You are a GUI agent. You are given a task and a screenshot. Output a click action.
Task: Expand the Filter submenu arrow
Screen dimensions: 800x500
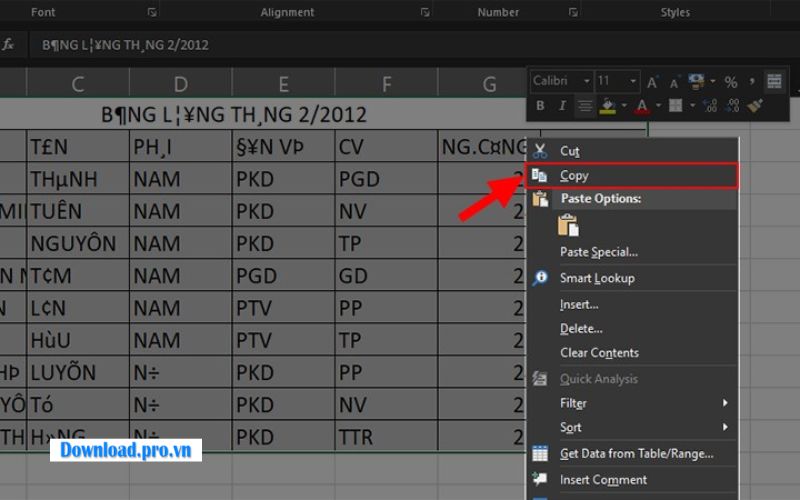(x=725, y=403)
